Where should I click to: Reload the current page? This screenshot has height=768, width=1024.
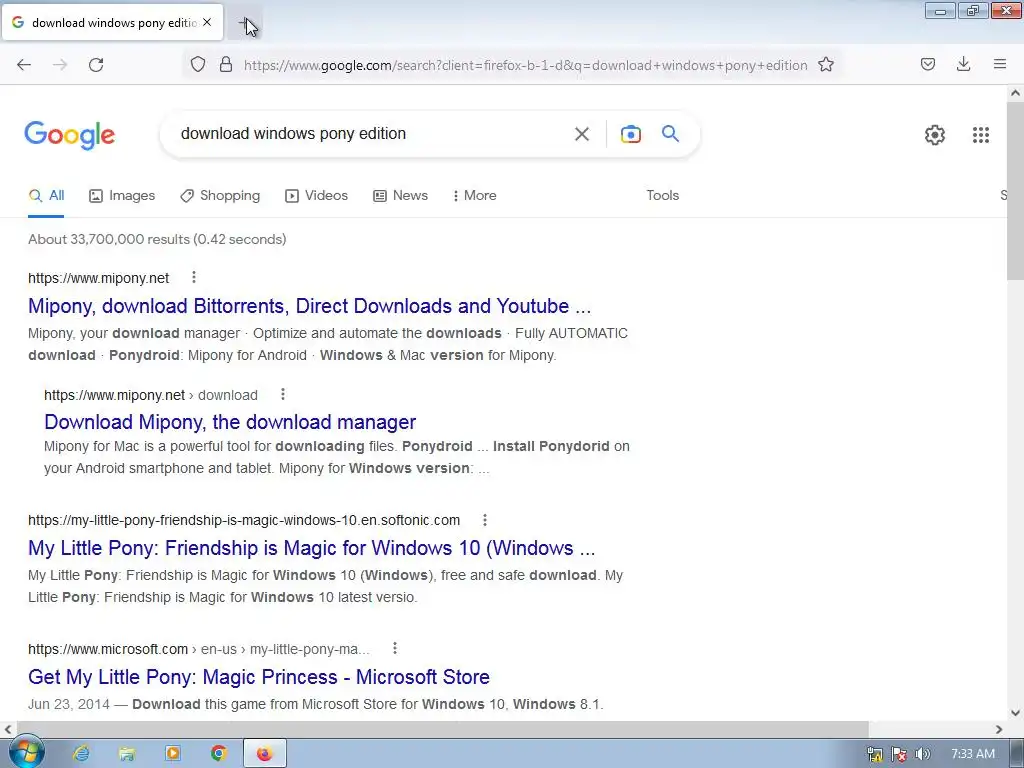[x=96, y=65]
